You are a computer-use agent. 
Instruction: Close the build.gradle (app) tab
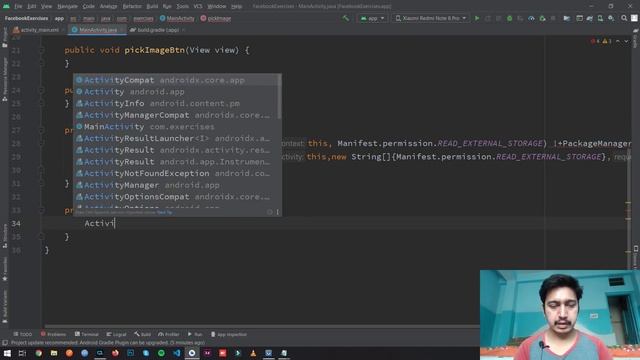coord(184,30)
